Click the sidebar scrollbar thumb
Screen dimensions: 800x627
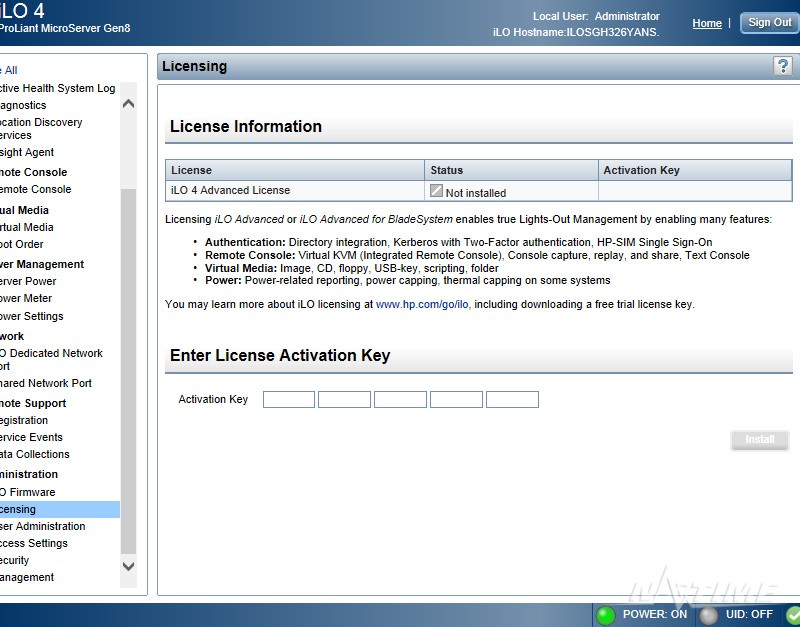(129, 371)
